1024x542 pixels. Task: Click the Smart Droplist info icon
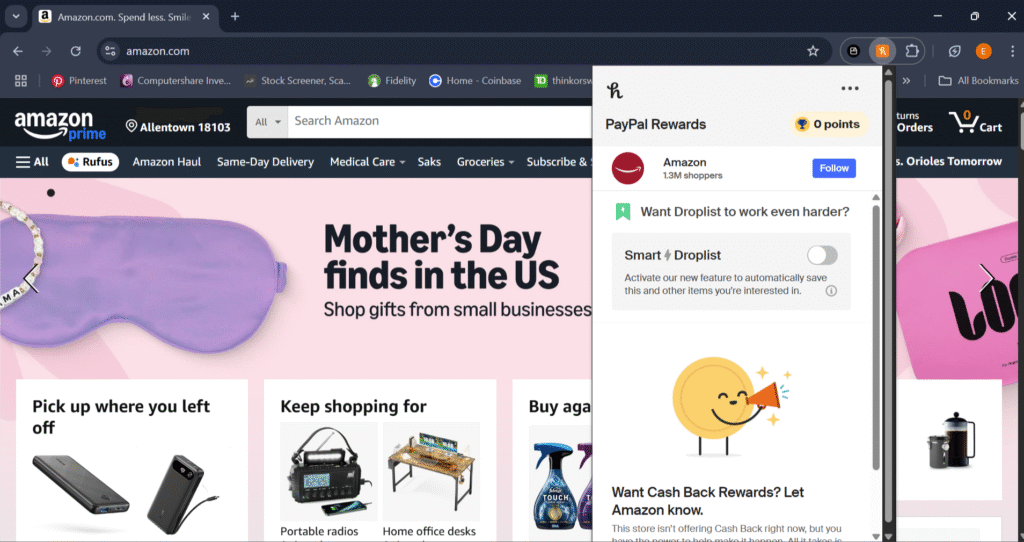[831, 291]
